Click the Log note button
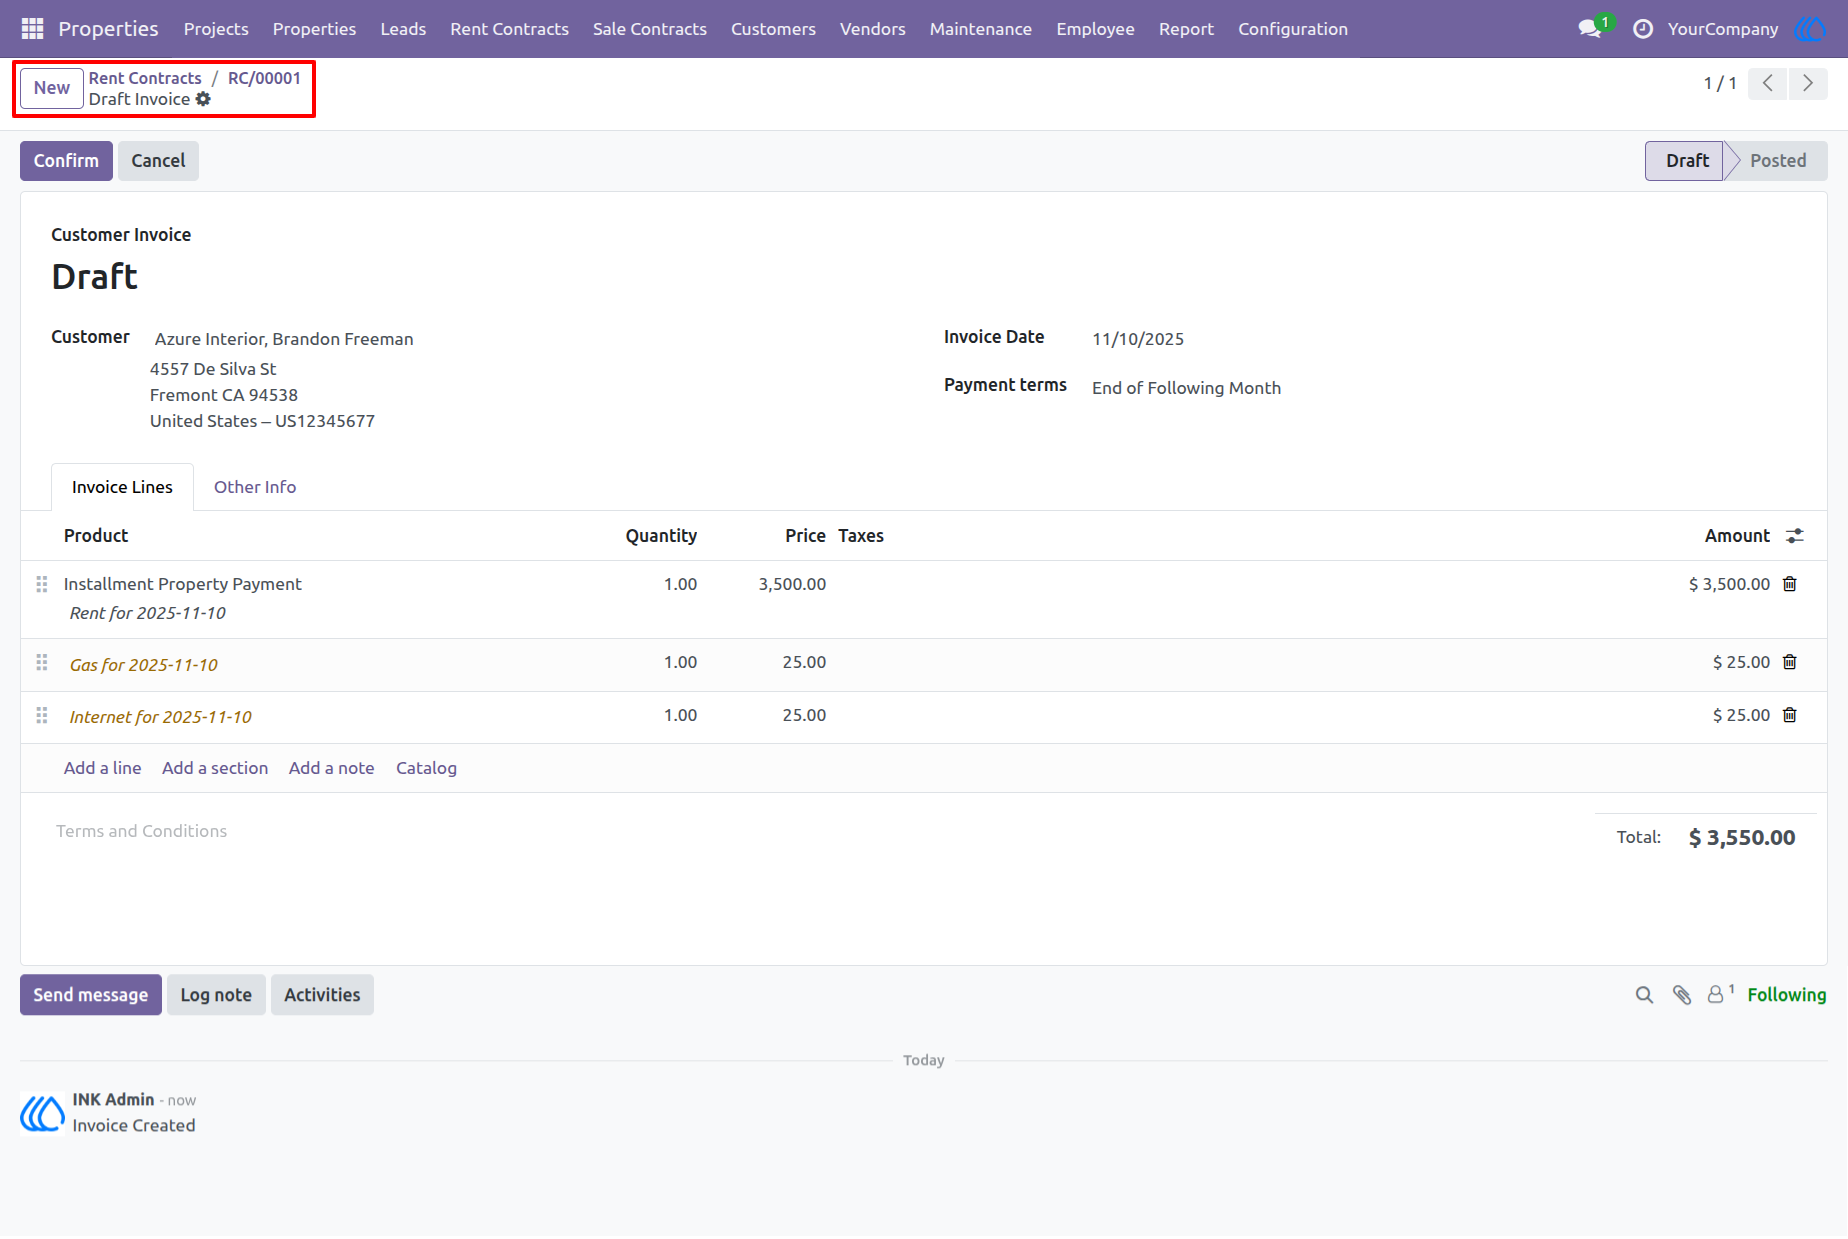Screen dimensions: 1848x1239 point(216,995)
